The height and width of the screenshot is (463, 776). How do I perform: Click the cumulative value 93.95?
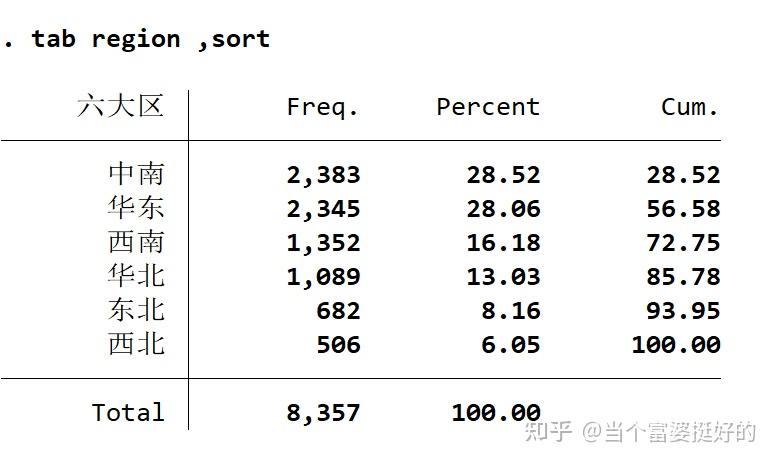click(x=683, y=311)
